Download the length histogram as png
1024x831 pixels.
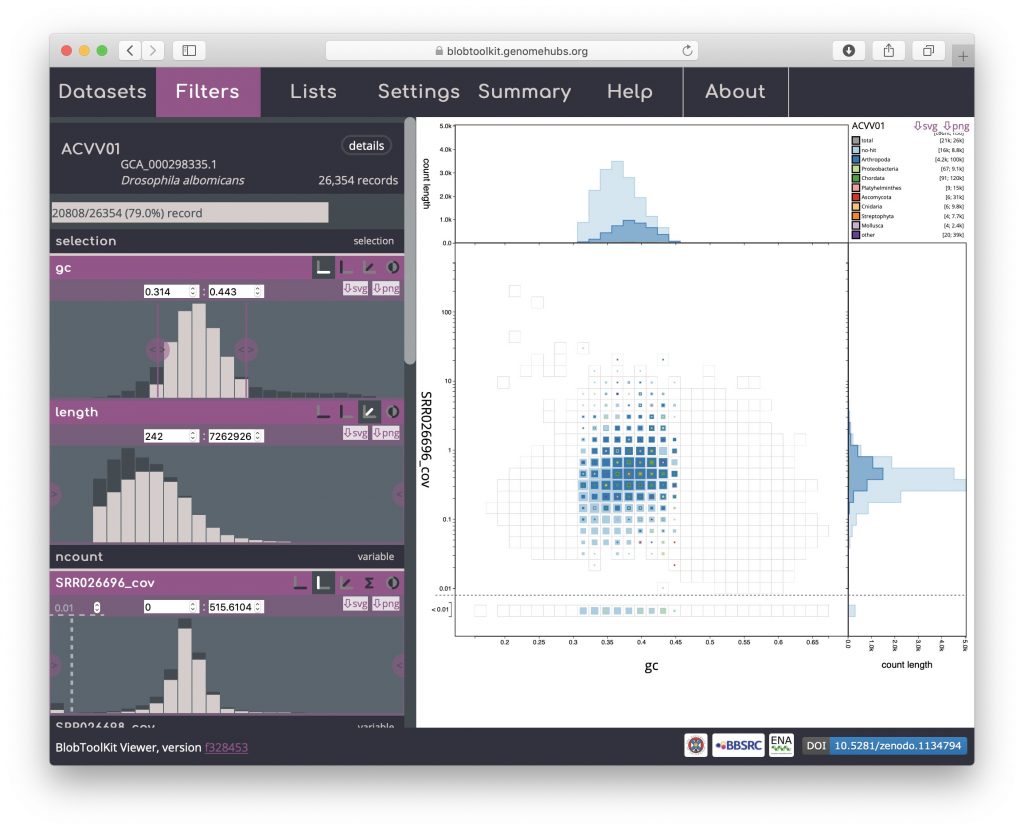[385, 434]
